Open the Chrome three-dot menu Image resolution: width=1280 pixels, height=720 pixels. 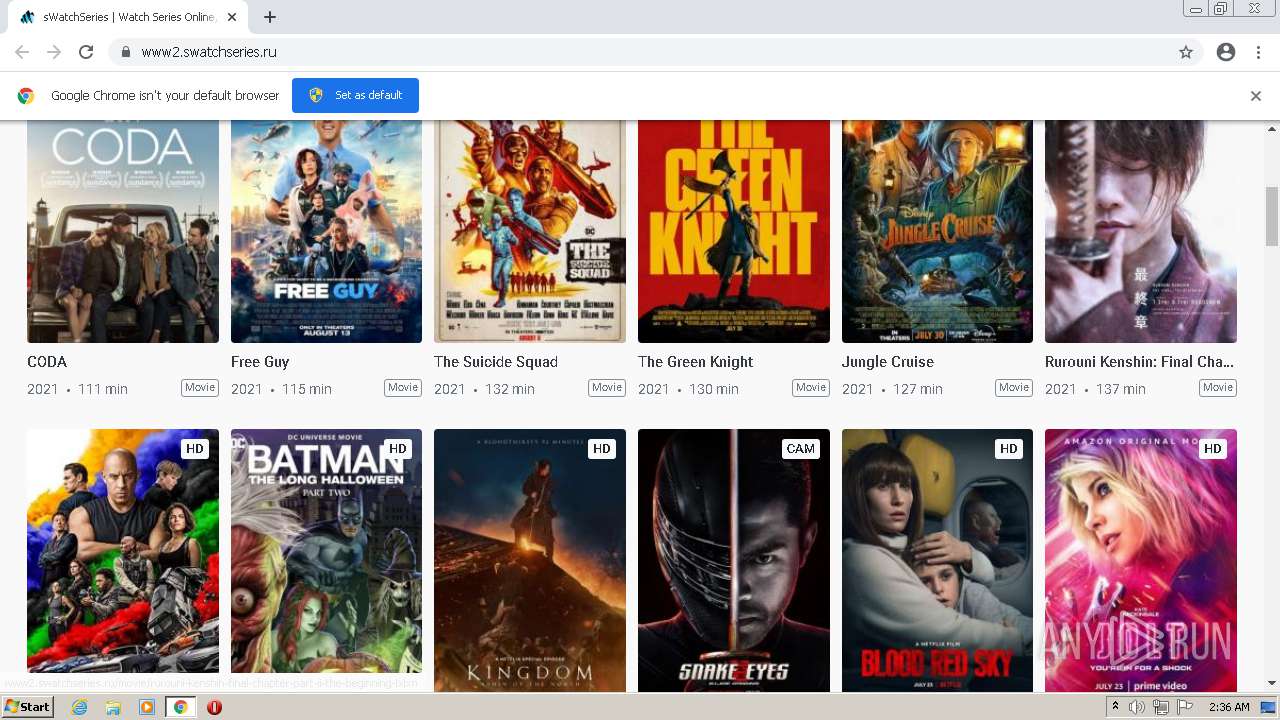[1258, 52]
